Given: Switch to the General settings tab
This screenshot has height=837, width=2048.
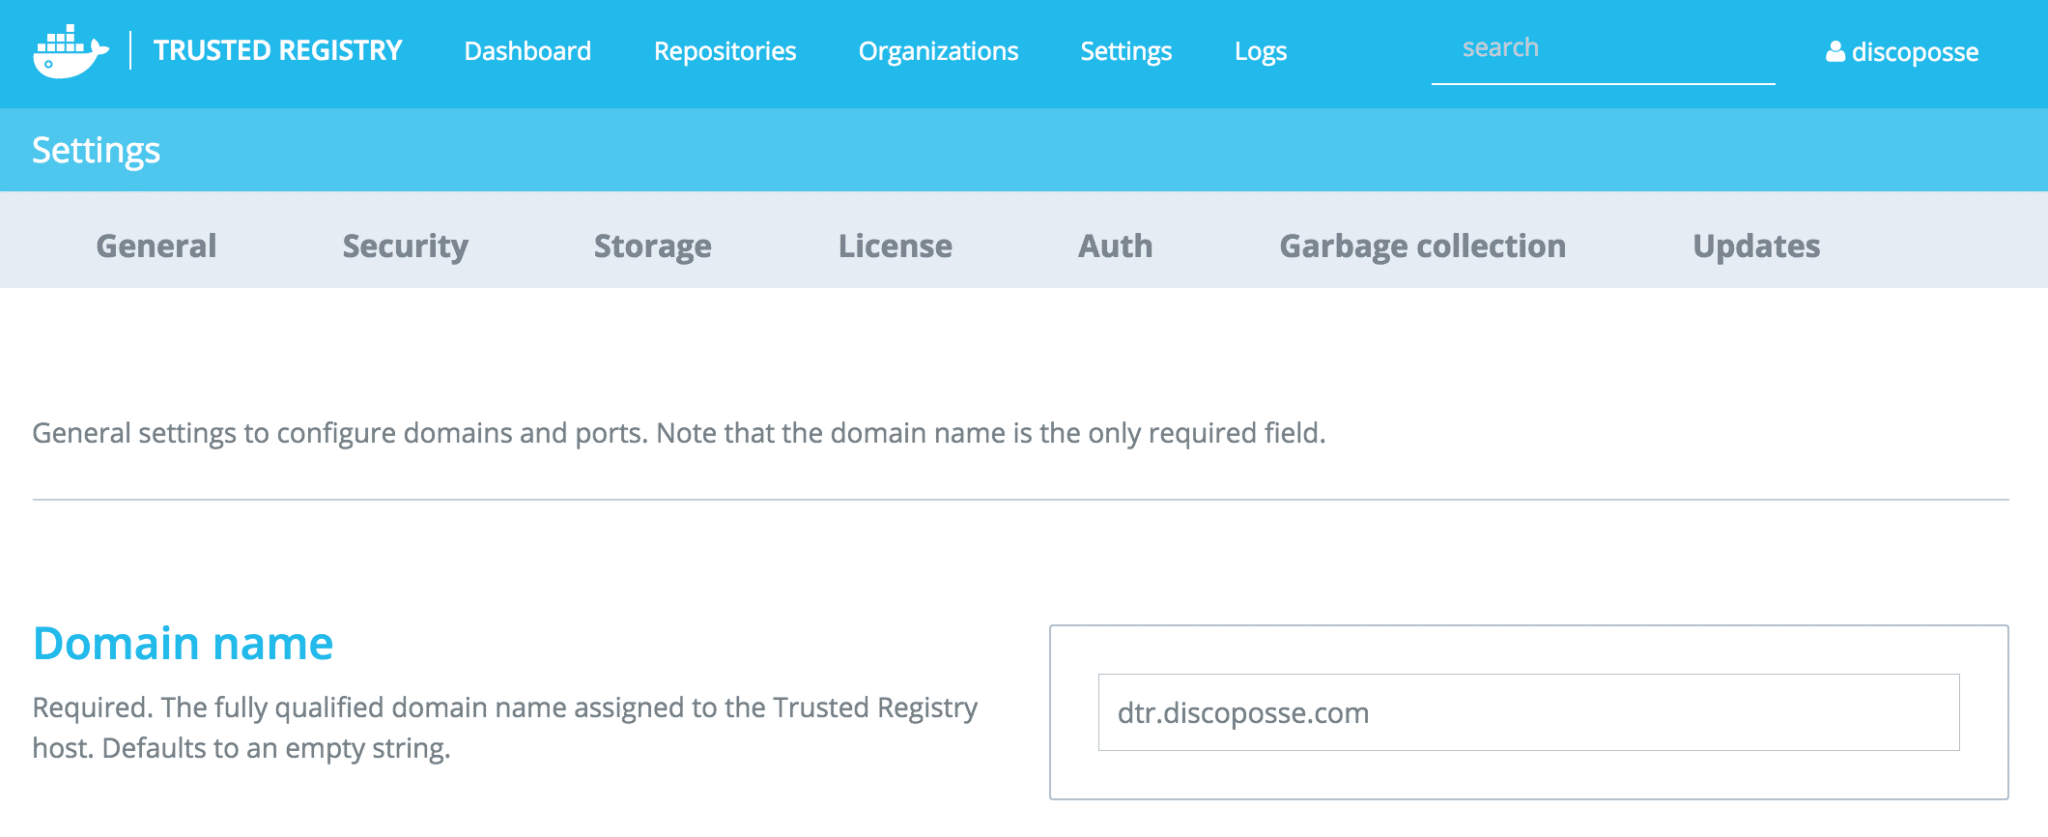Looking at the screenshot, I should (156, 246).
